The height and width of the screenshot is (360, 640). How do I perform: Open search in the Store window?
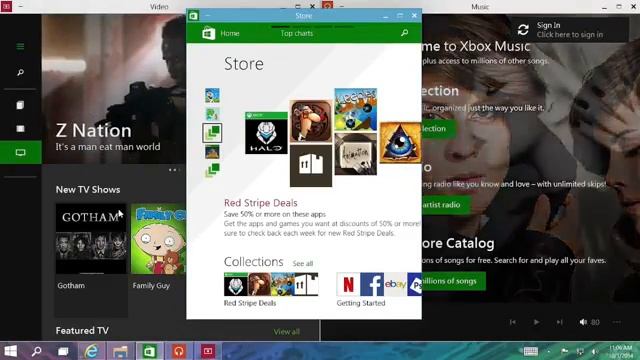coord(404,33)
